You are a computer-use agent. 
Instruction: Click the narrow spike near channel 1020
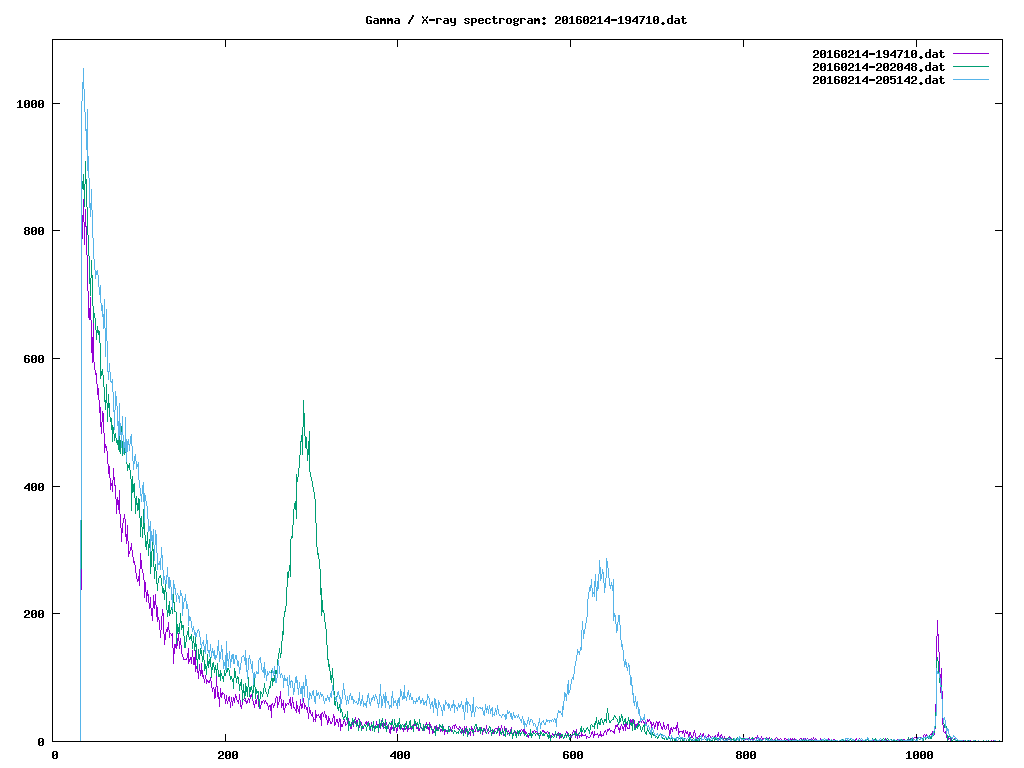tap(937, 622)
